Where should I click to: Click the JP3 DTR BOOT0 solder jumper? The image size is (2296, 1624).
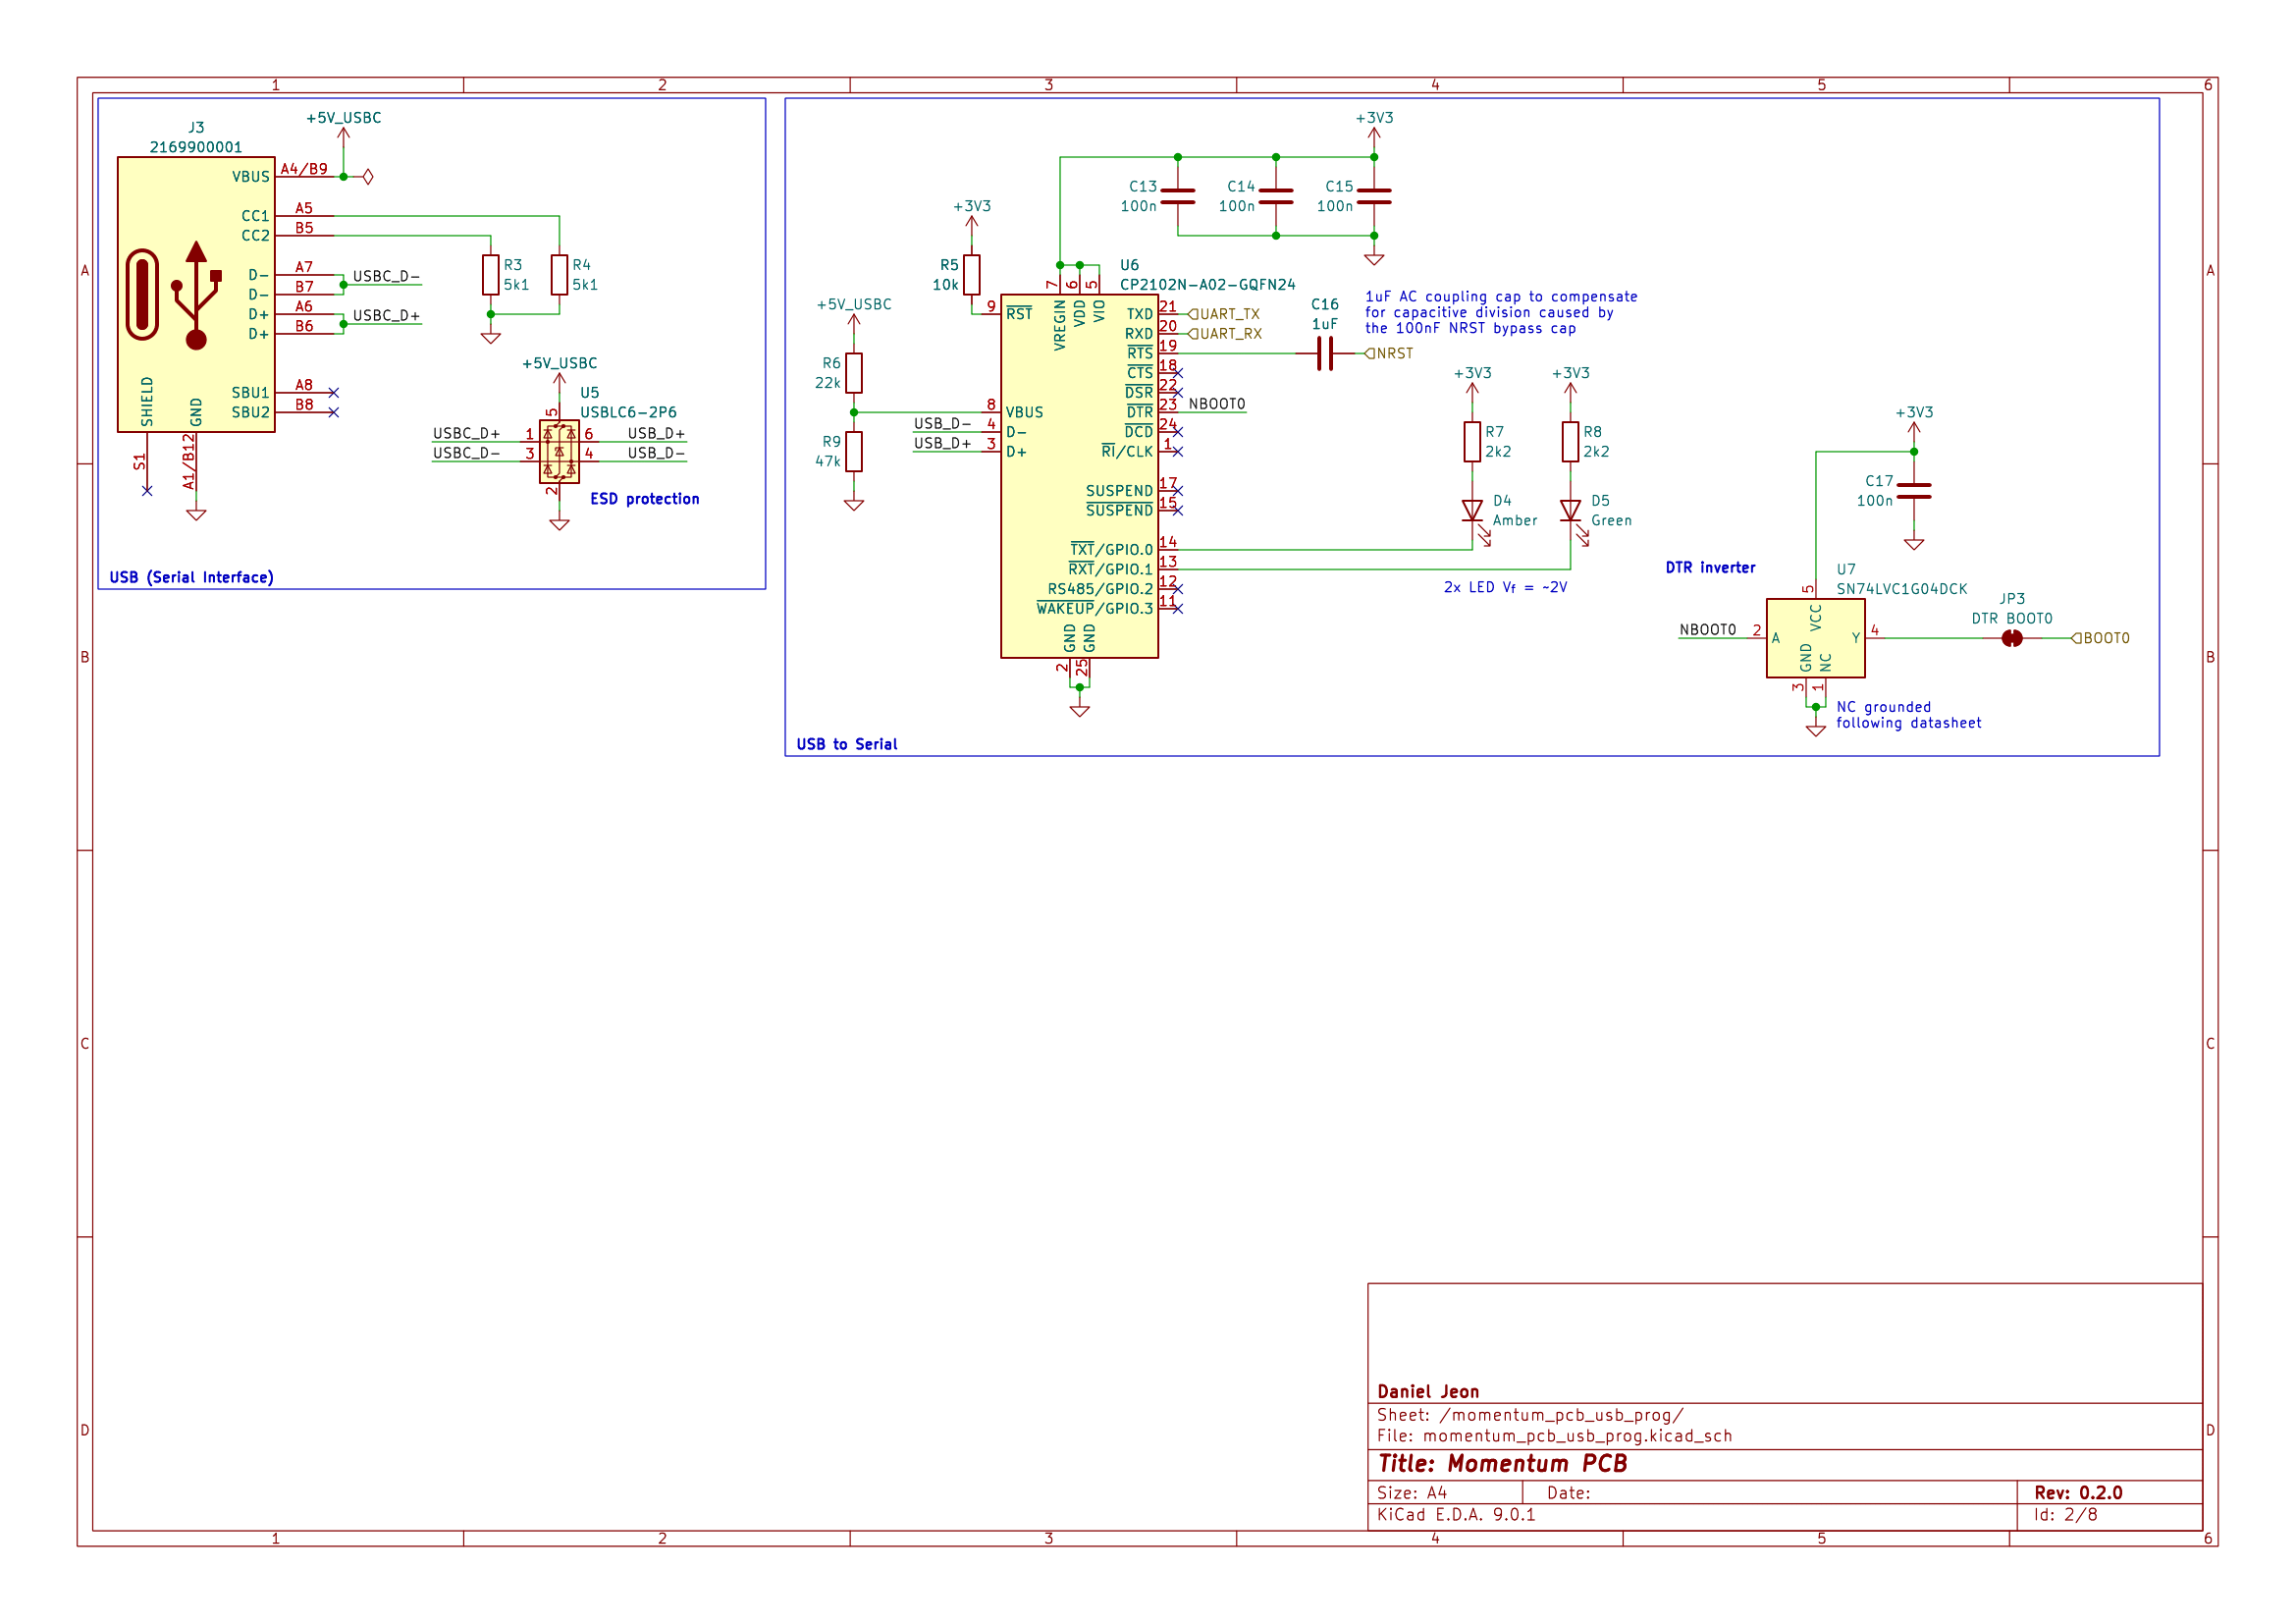(2012, 638)
